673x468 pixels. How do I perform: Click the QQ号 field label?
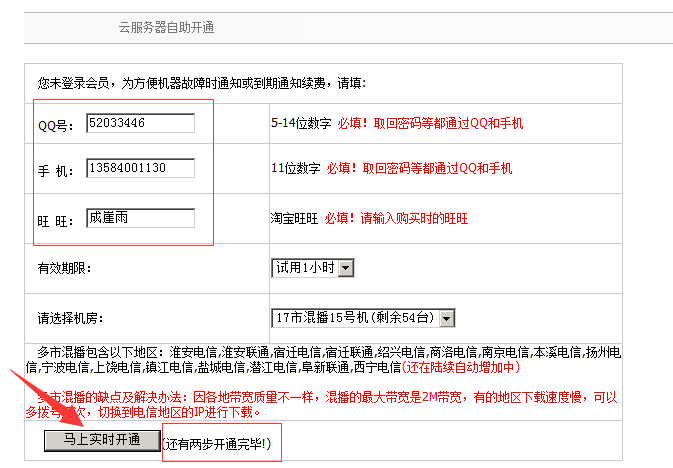pyautogui.click(x=56, y=126)
